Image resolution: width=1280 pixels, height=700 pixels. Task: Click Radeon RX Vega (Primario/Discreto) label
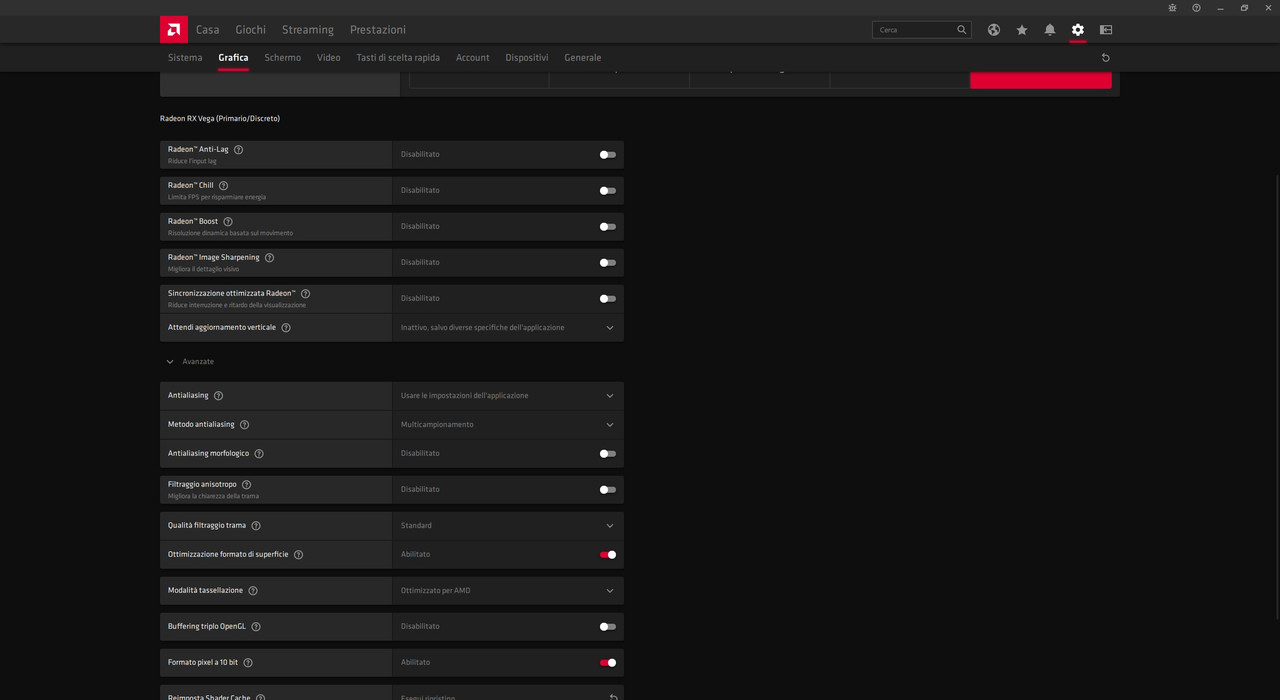coord(220,119)
